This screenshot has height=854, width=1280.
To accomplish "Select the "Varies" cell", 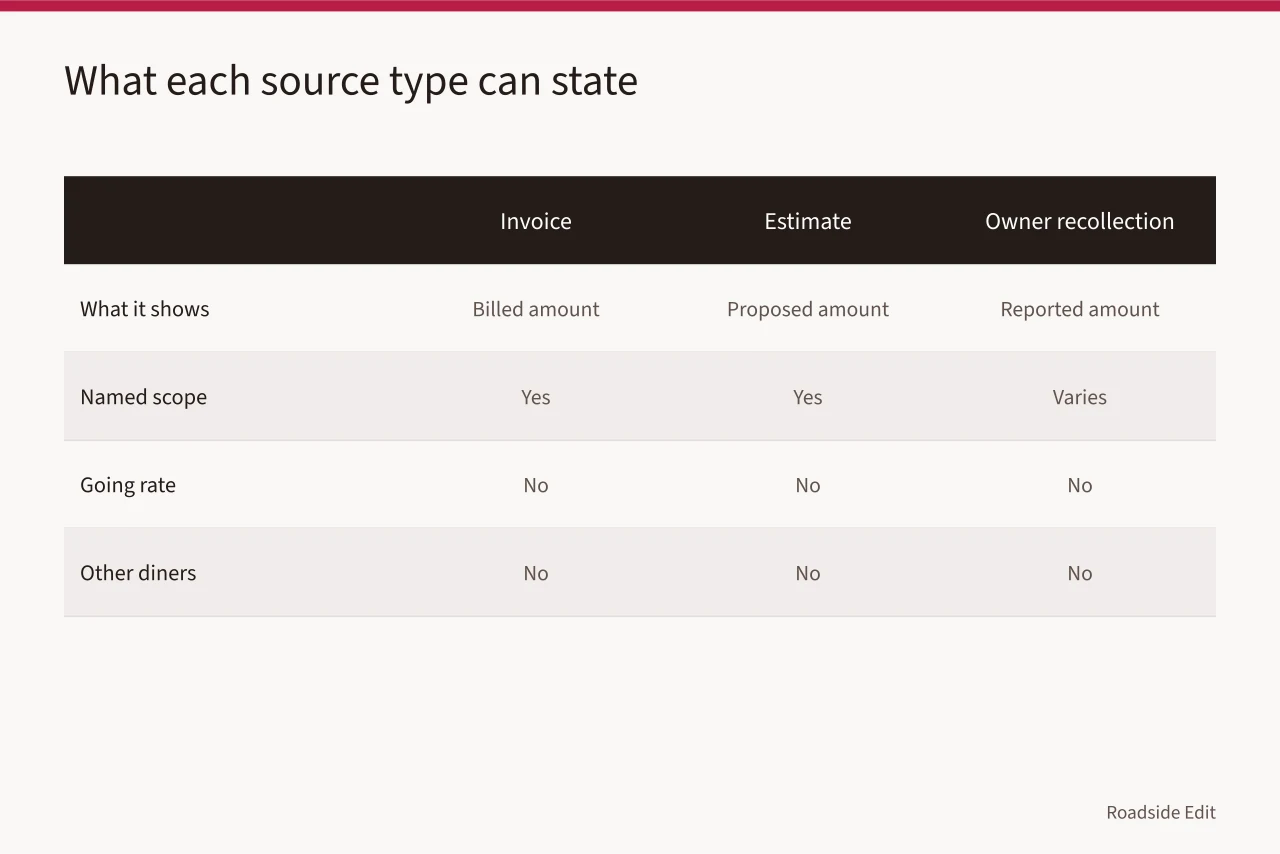I will point(1080,397).
